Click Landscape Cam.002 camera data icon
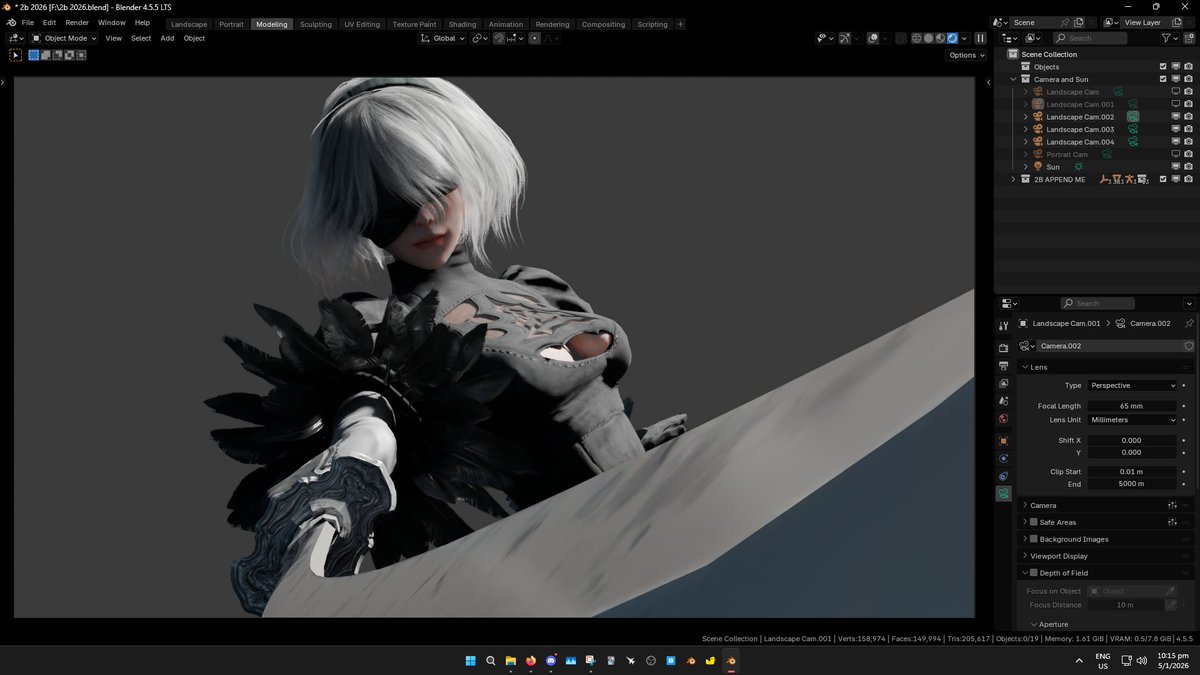The width and height of the screenshot is (1200, 675). [1133, 117]
